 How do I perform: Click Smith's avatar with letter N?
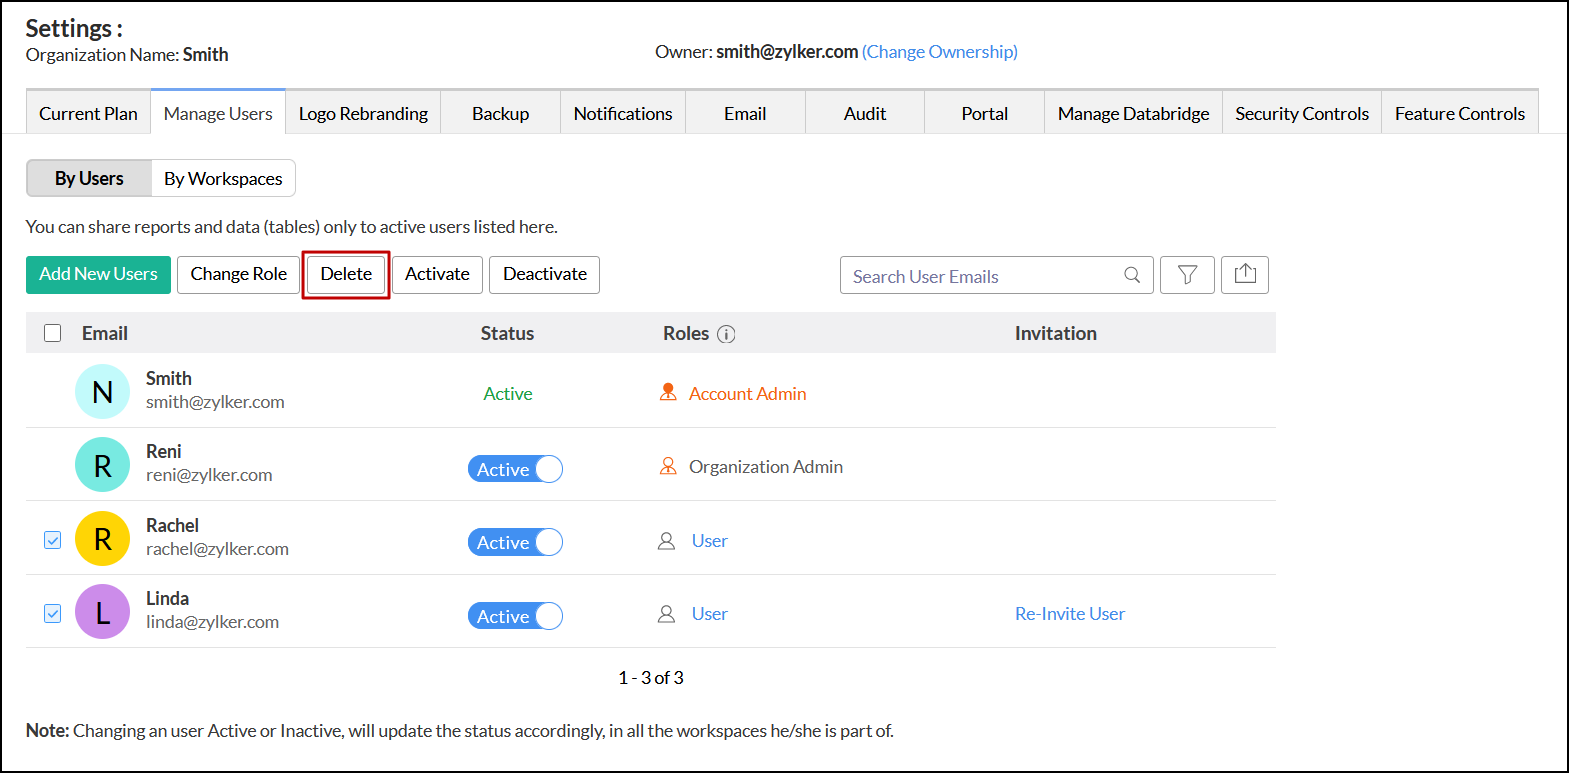pos(102,392)
